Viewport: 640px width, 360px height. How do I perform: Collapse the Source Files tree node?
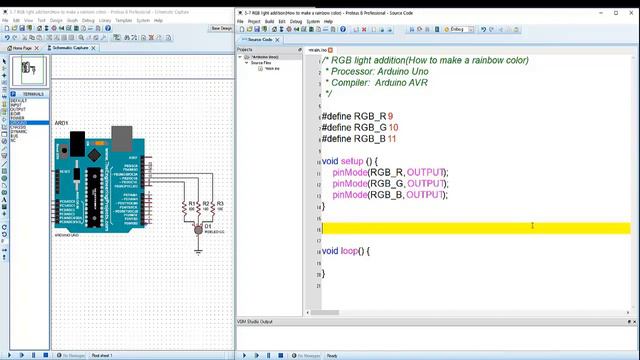246,63
